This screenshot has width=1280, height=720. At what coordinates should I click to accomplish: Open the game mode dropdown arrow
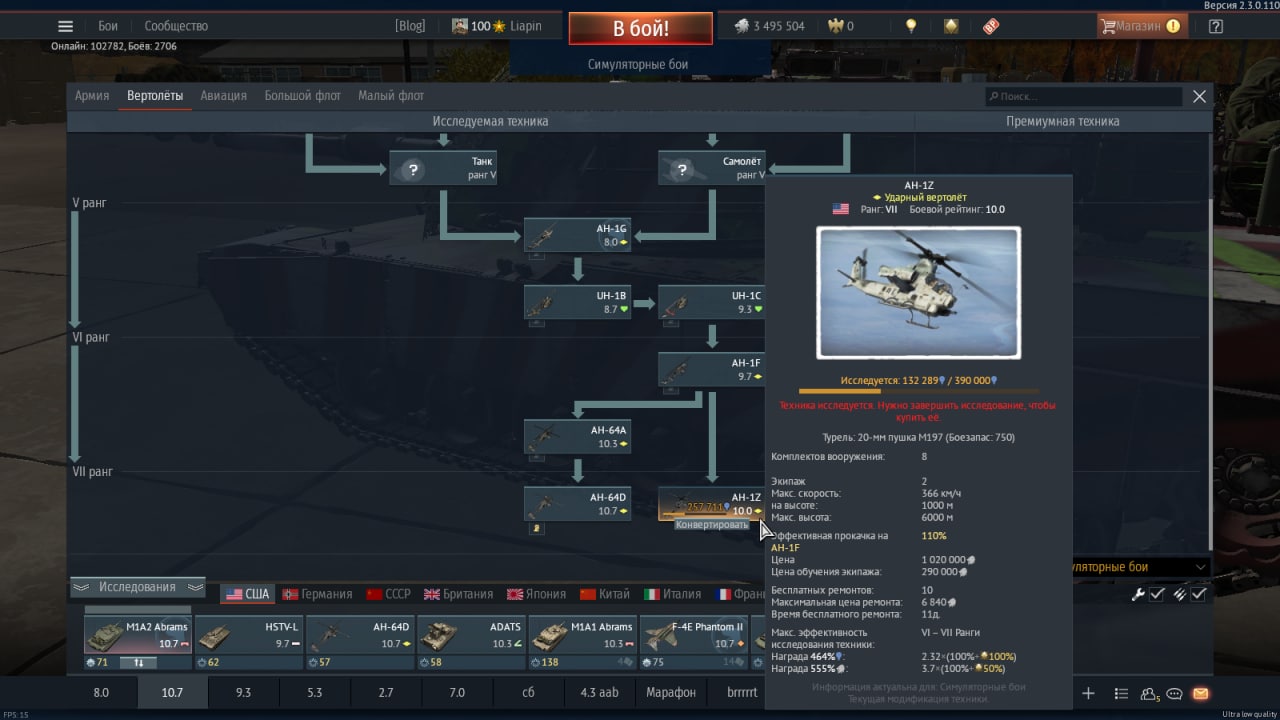1199,567
